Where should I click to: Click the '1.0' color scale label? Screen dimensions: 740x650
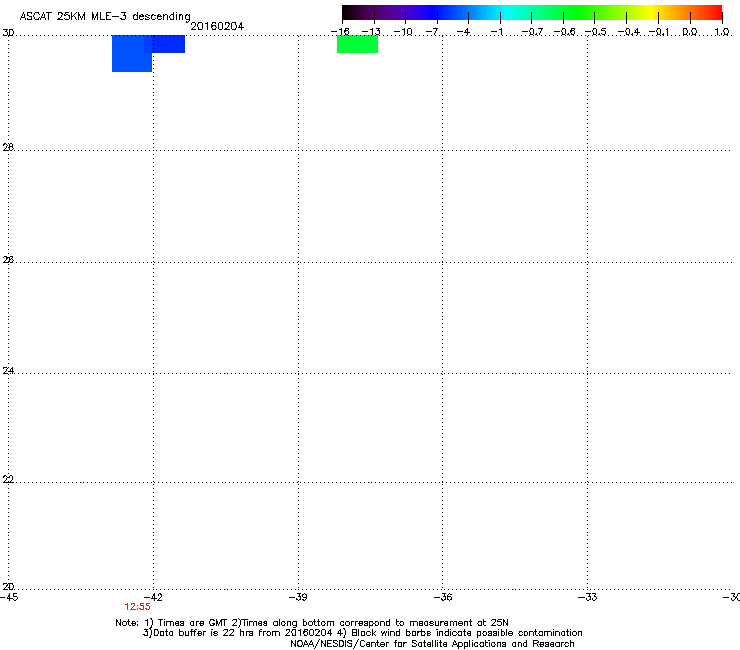[722, 32]
